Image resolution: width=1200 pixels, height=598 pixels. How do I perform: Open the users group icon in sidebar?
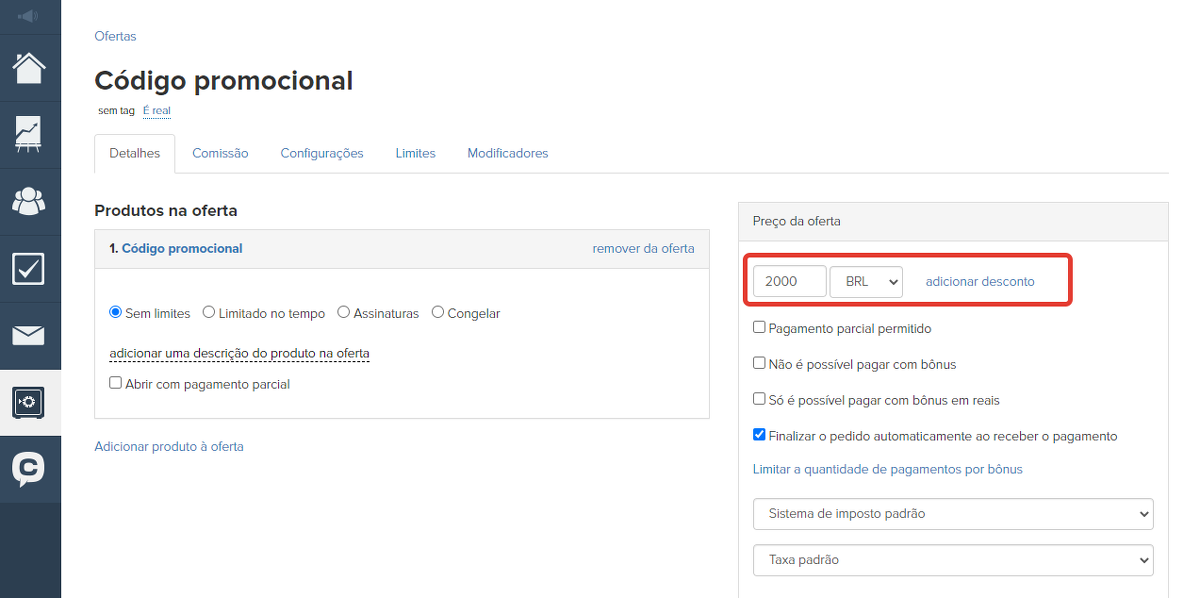click(x=29, y=201)
